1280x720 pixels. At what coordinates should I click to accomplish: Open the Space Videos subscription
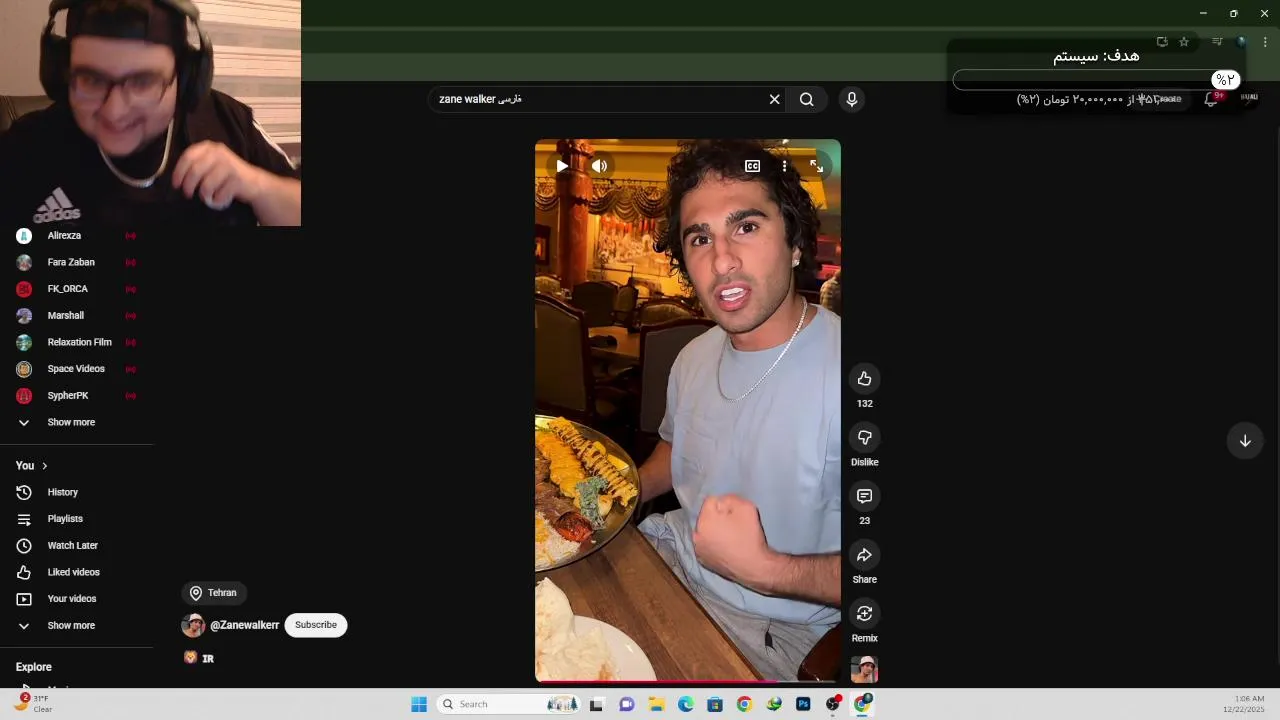click(76, 369)
